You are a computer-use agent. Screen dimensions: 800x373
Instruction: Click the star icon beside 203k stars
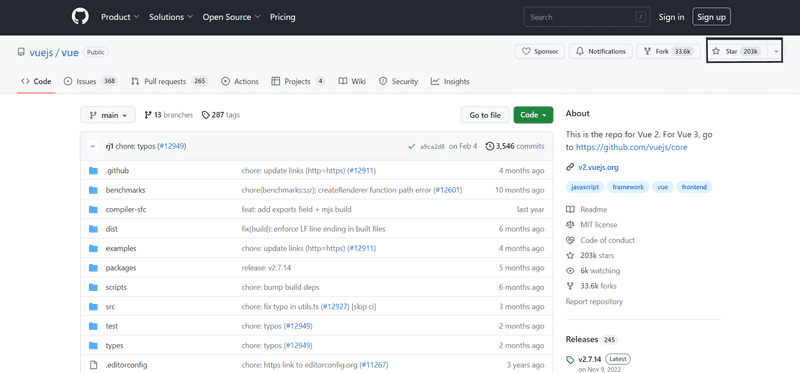pos(570,256)
